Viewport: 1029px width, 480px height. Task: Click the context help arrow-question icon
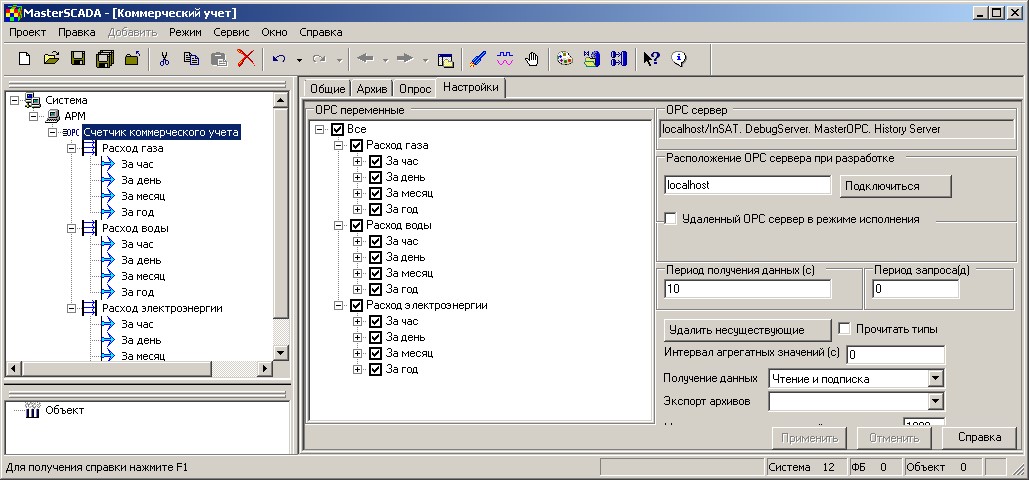pyautogui.click(x=651, y=59)
